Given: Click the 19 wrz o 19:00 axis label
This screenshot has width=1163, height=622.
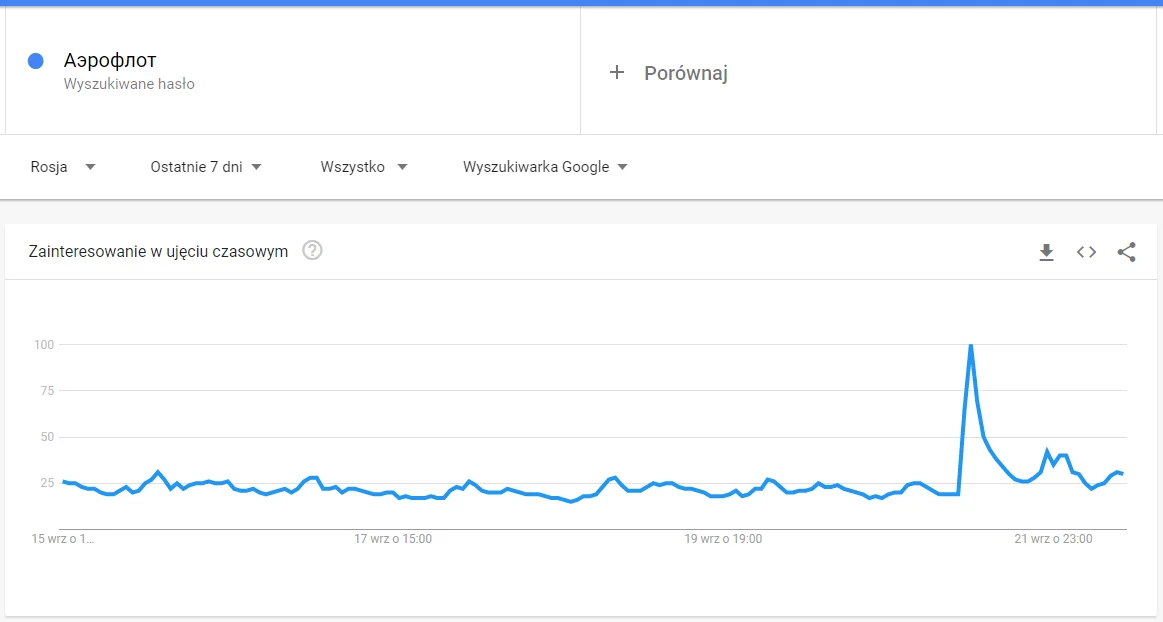Looking at the screenshot, I should click(723, 539).
